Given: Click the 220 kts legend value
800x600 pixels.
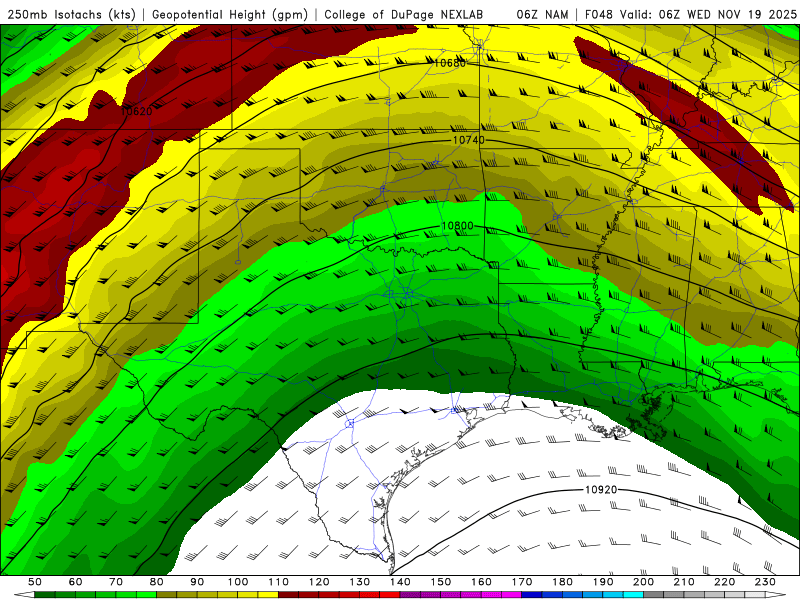Looking at the screenshot, I should click(x=724, y=582).
